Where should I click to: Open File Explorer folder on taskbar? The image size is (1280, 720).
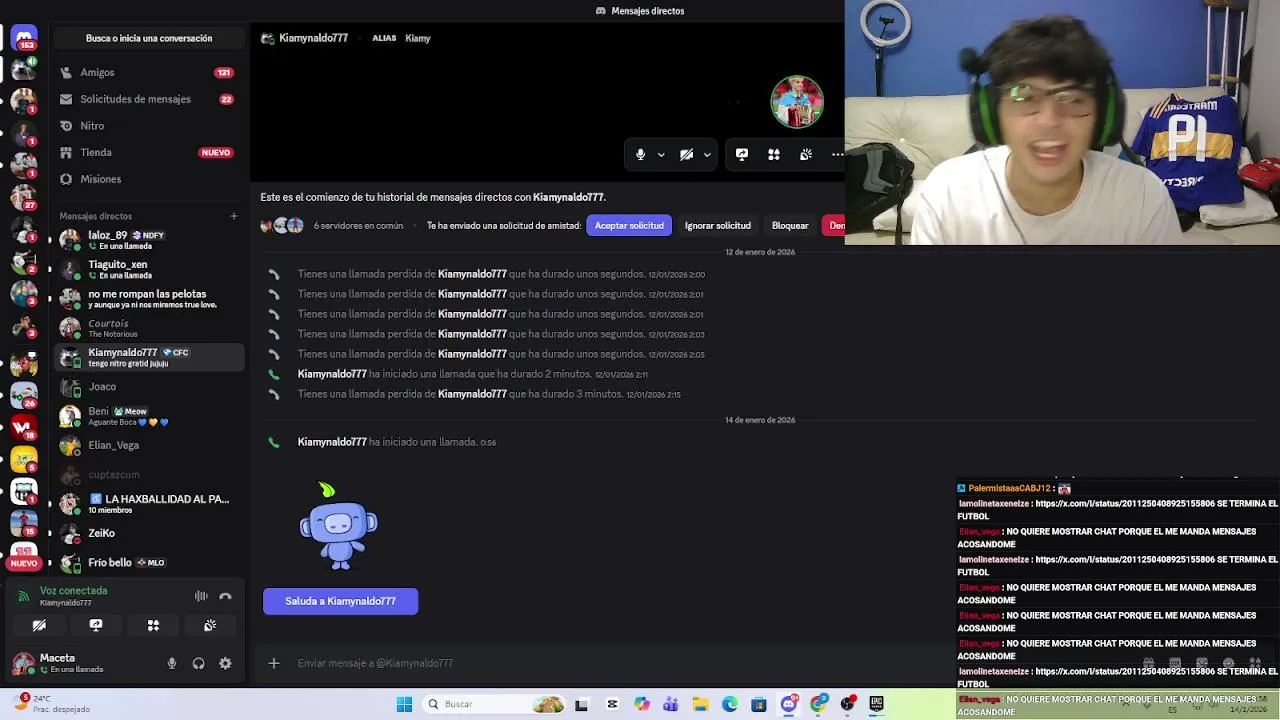pos(700,704)
